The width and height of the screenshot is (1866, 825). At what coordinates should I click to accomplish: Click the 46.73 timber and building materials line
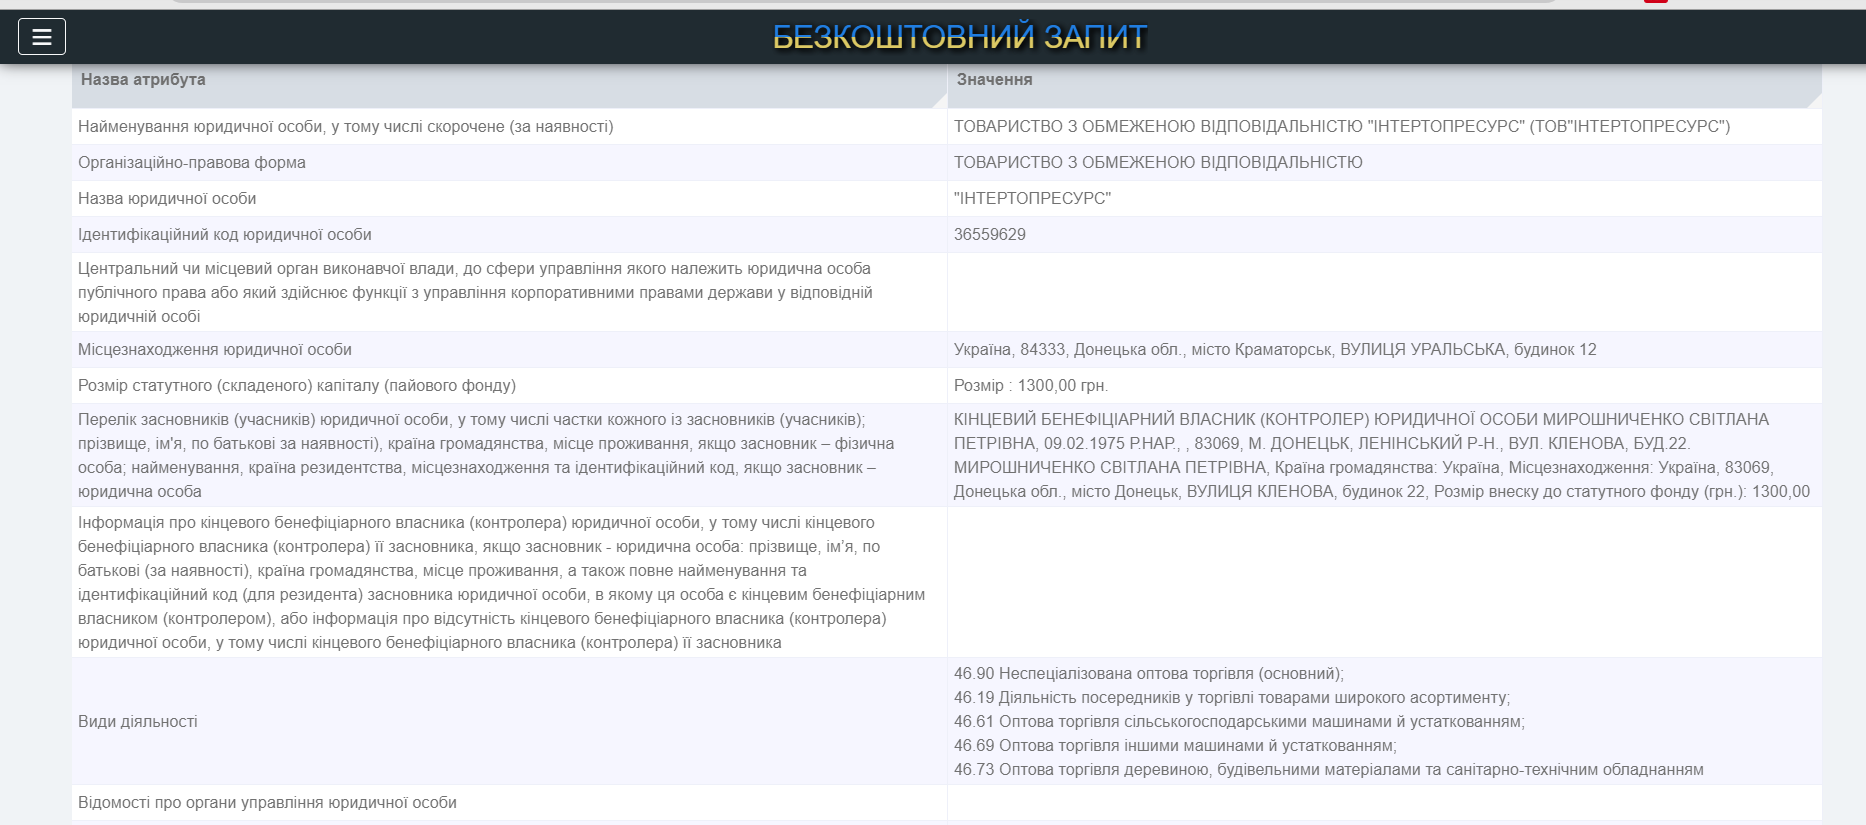[x=1328, y=770]
